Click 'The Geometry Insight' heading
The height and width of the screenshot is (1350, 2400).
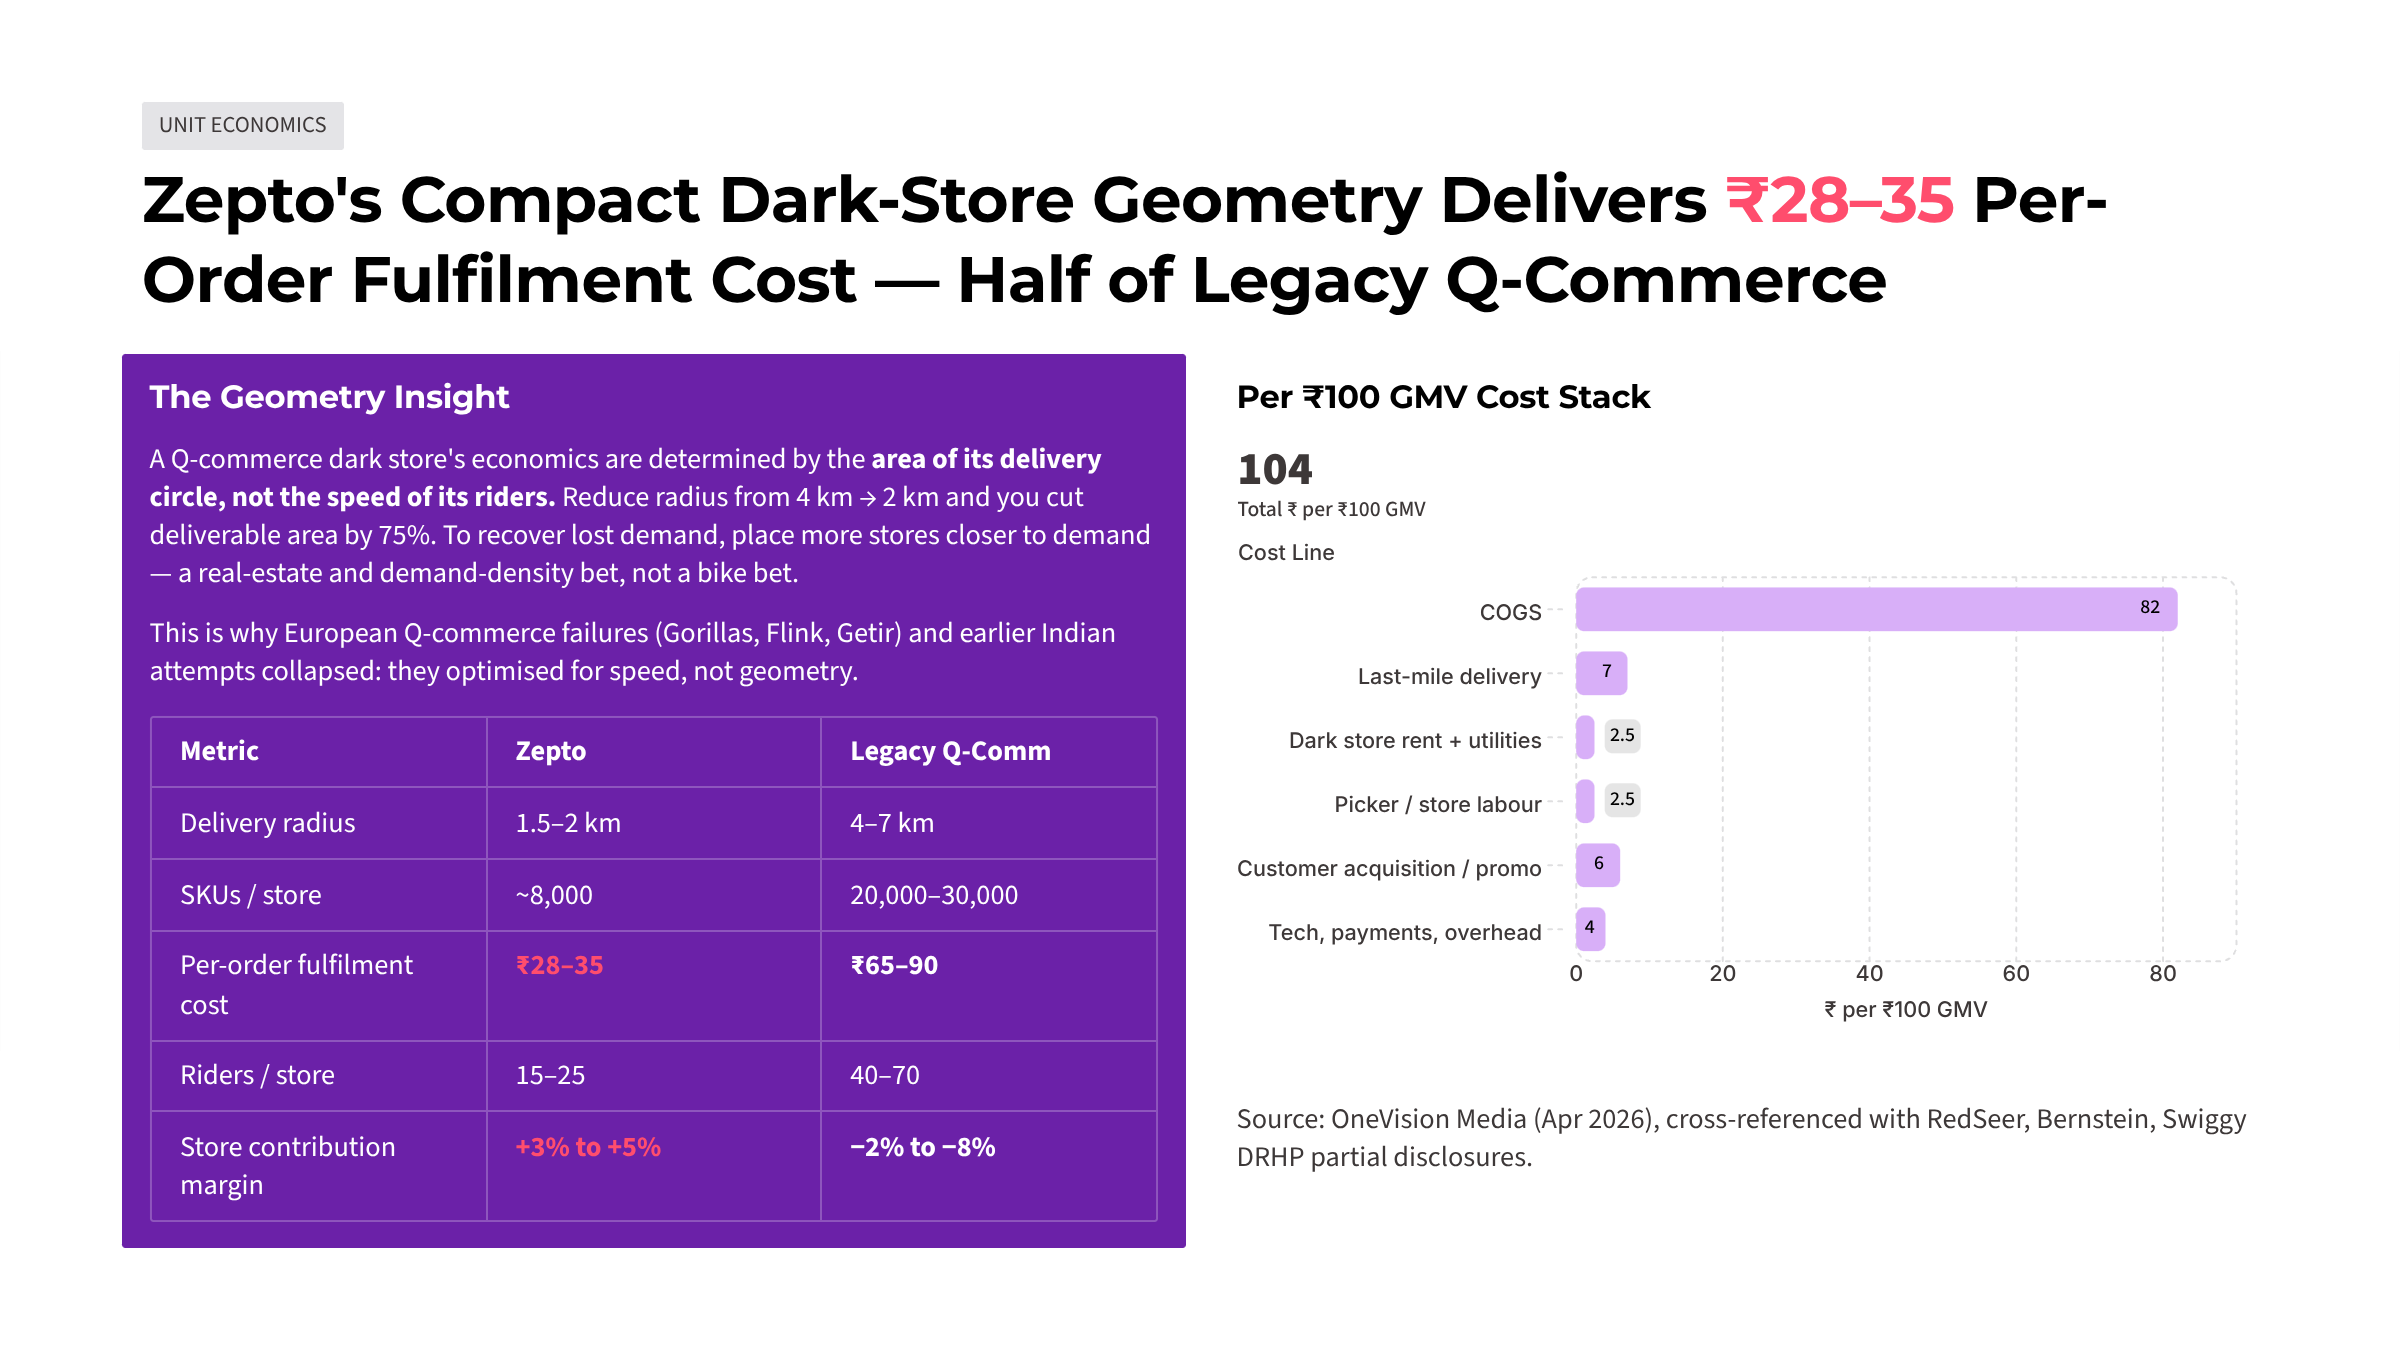329,397
